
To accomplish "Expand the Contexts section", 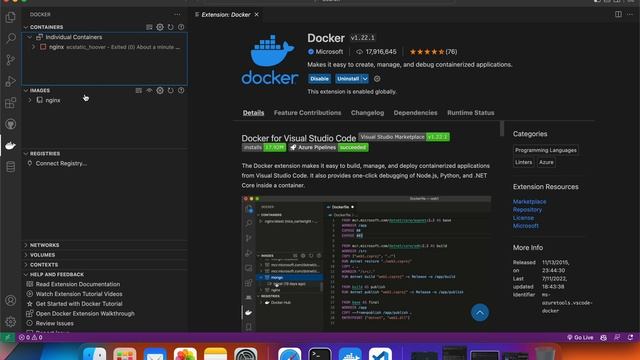I will point(26,264).
